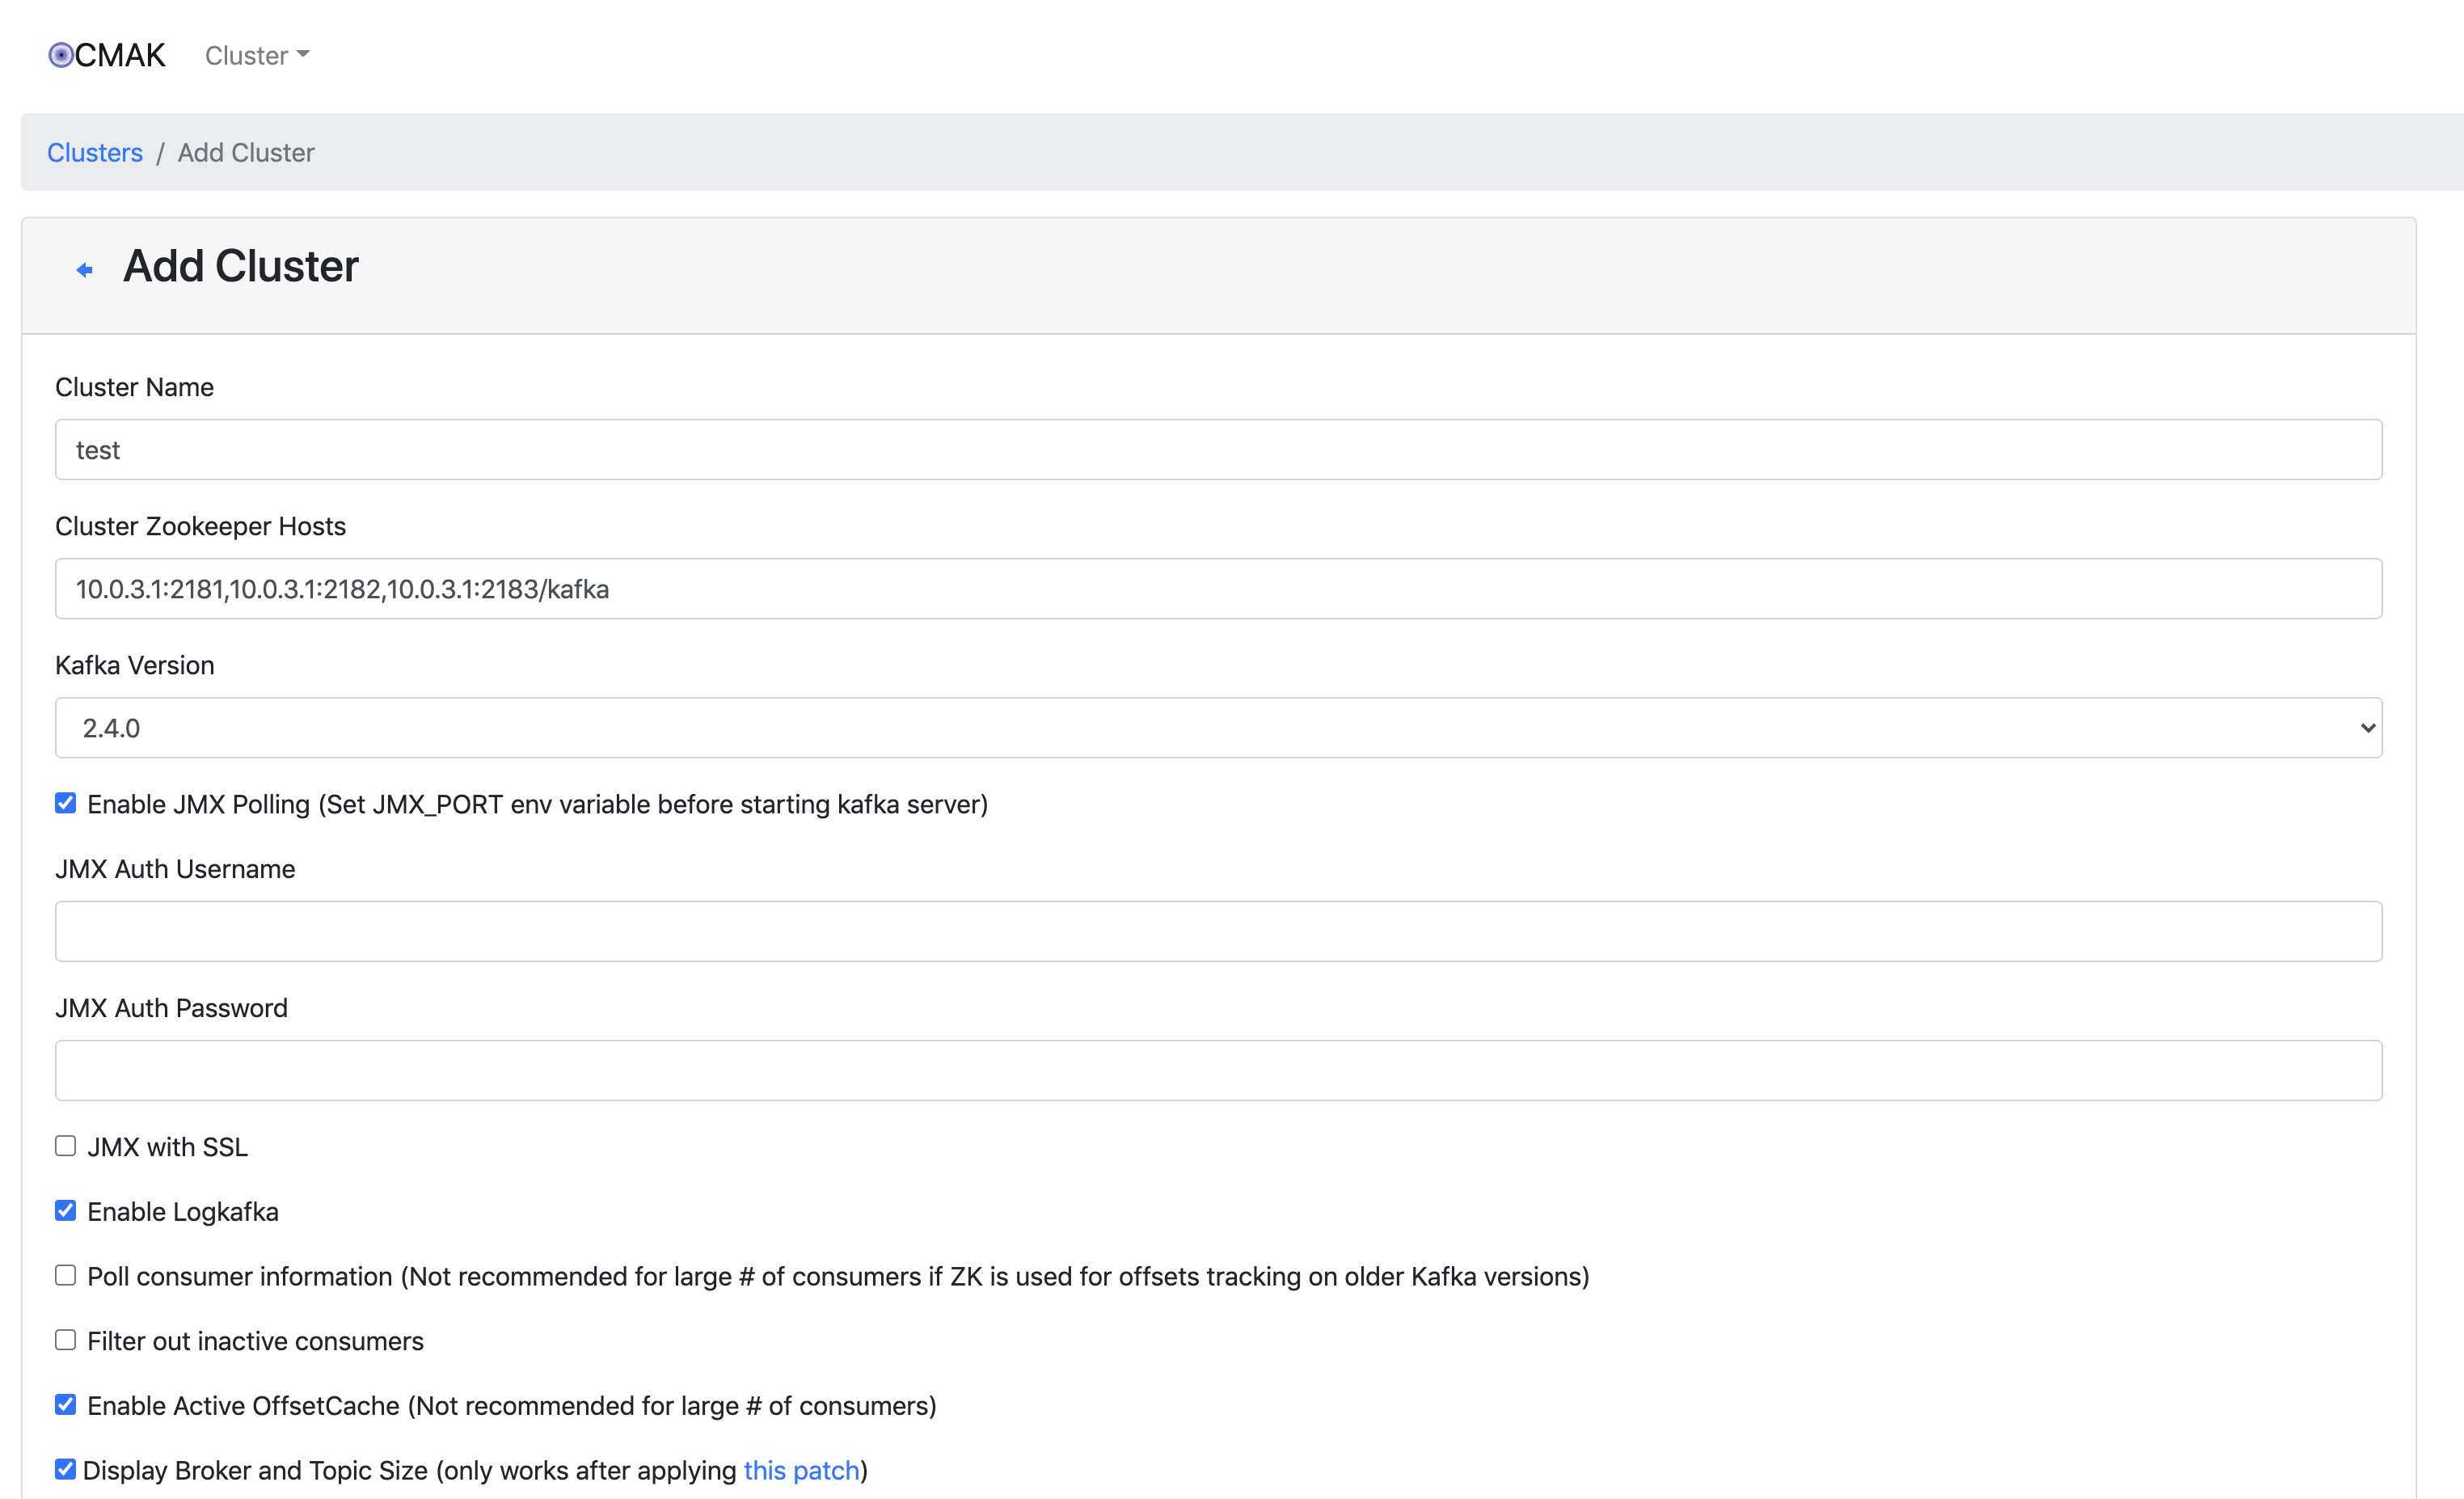Check Poll consumer information option
The image size is (2464, 1499).
(x=66, y=1276)
